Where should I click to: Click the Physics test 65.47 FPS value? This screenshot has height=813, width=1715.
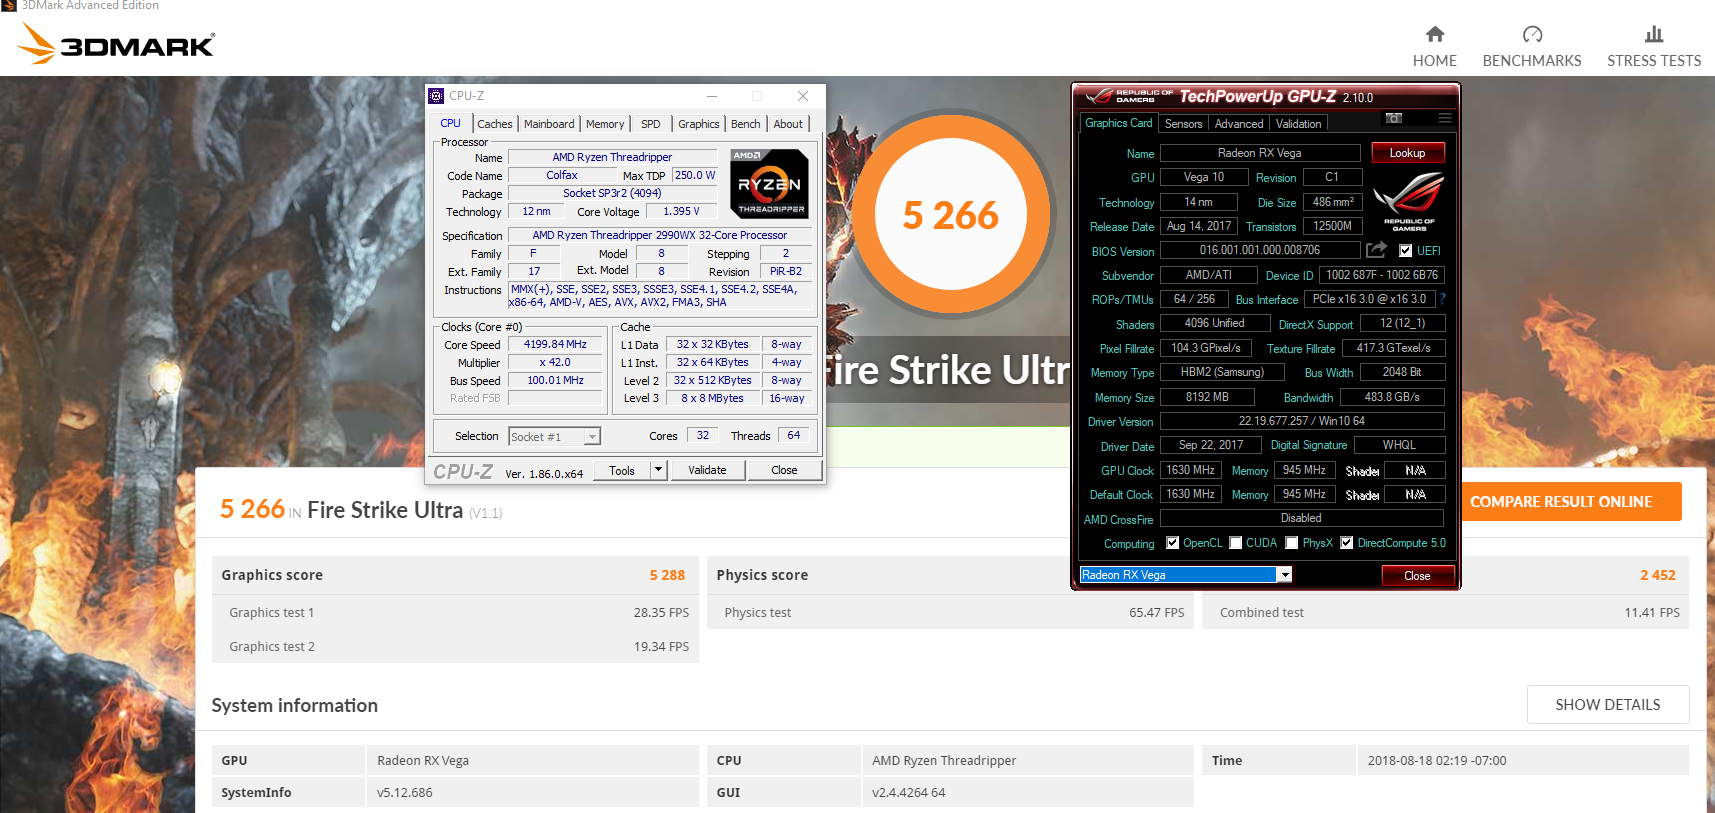point(1156,612)
